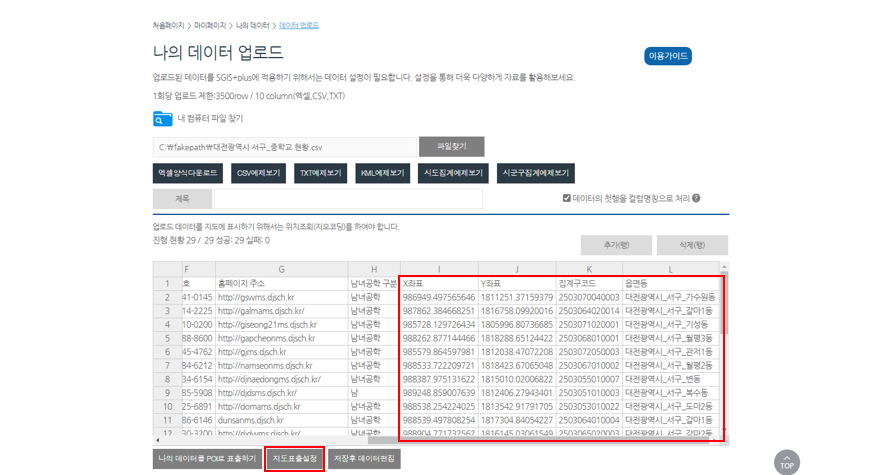This screenshot has width=881, height=475.
Task: Open the 이용가이드 guide button
Action: pyautogui.click(x=667, y=56)
